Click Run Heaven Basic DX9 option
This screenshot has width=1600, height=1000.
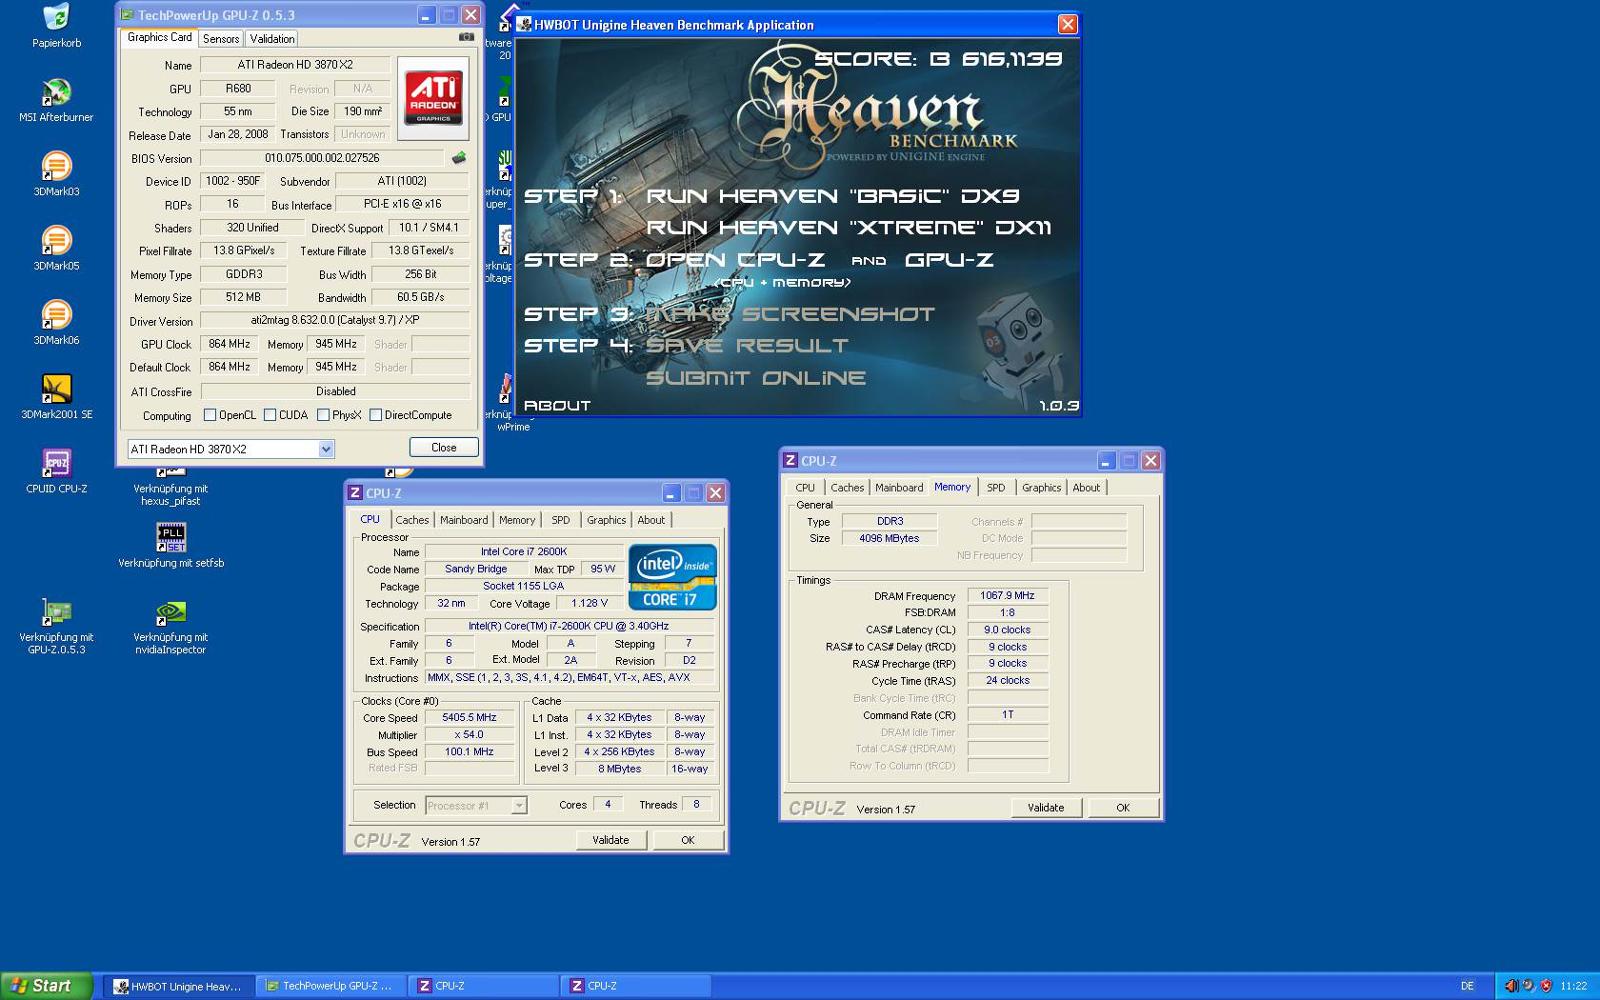point(833,196)
